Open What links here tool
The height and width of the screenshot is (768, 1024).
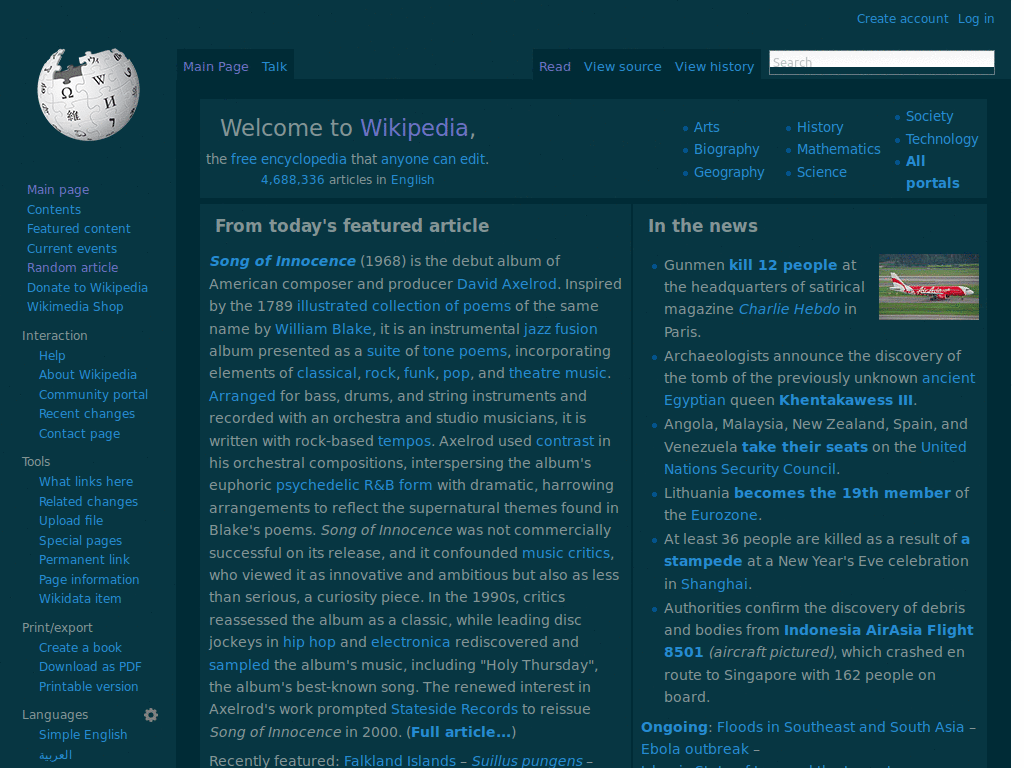(x=86, y=482)
